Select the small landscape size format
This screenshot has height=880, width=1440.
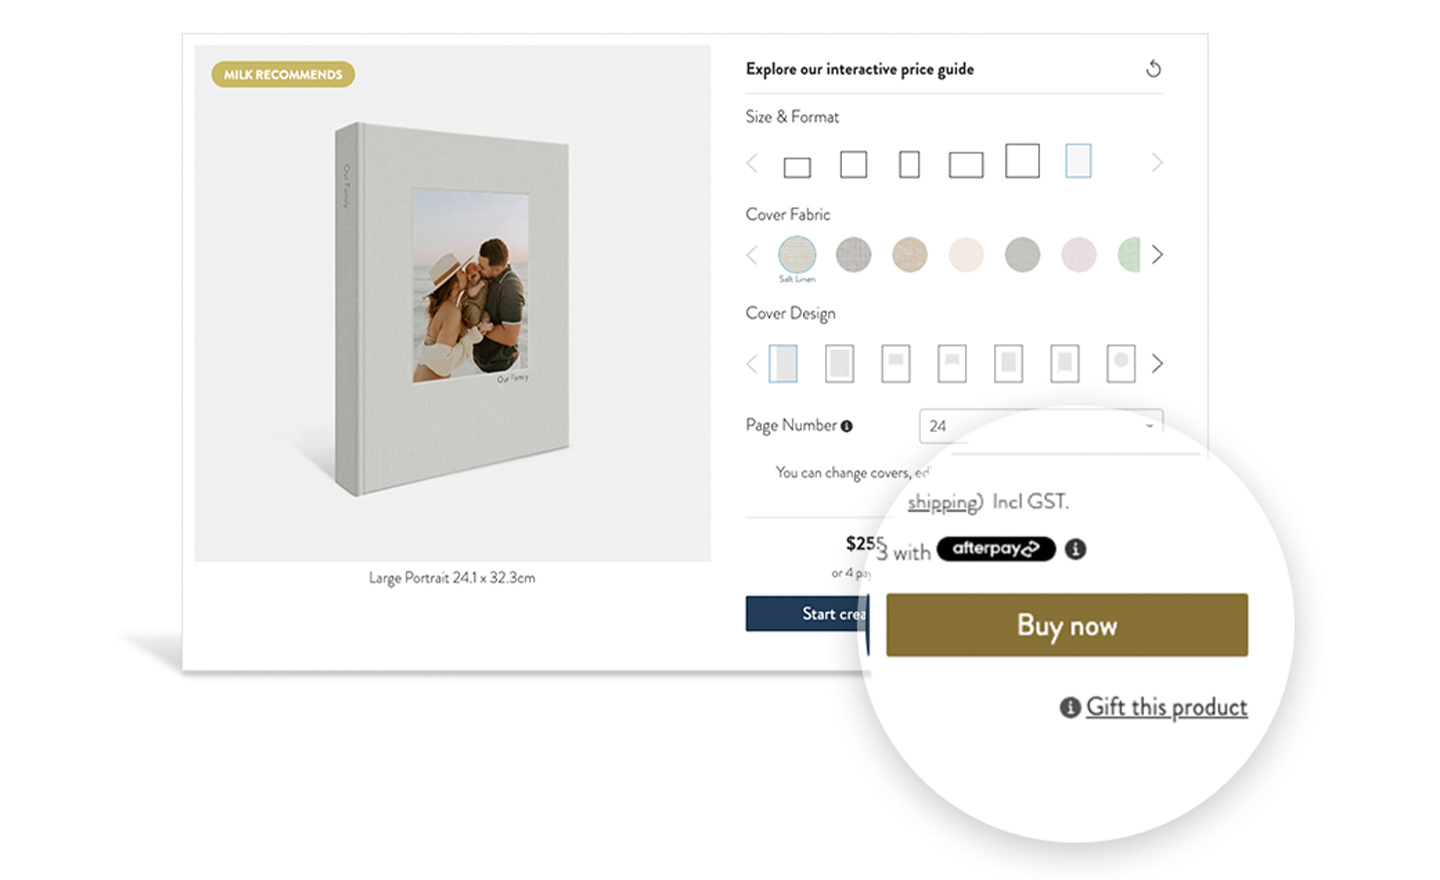[797, 167]
